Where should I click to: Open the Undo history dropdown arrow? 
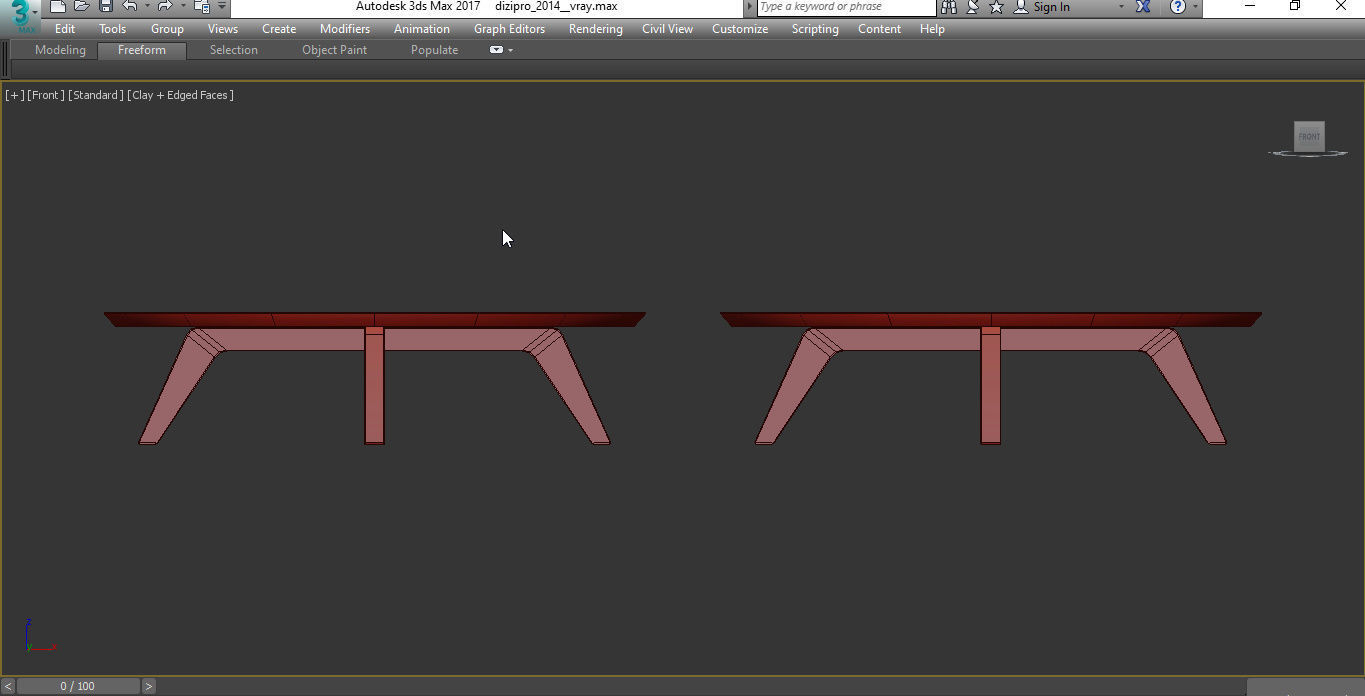(147, 7)
